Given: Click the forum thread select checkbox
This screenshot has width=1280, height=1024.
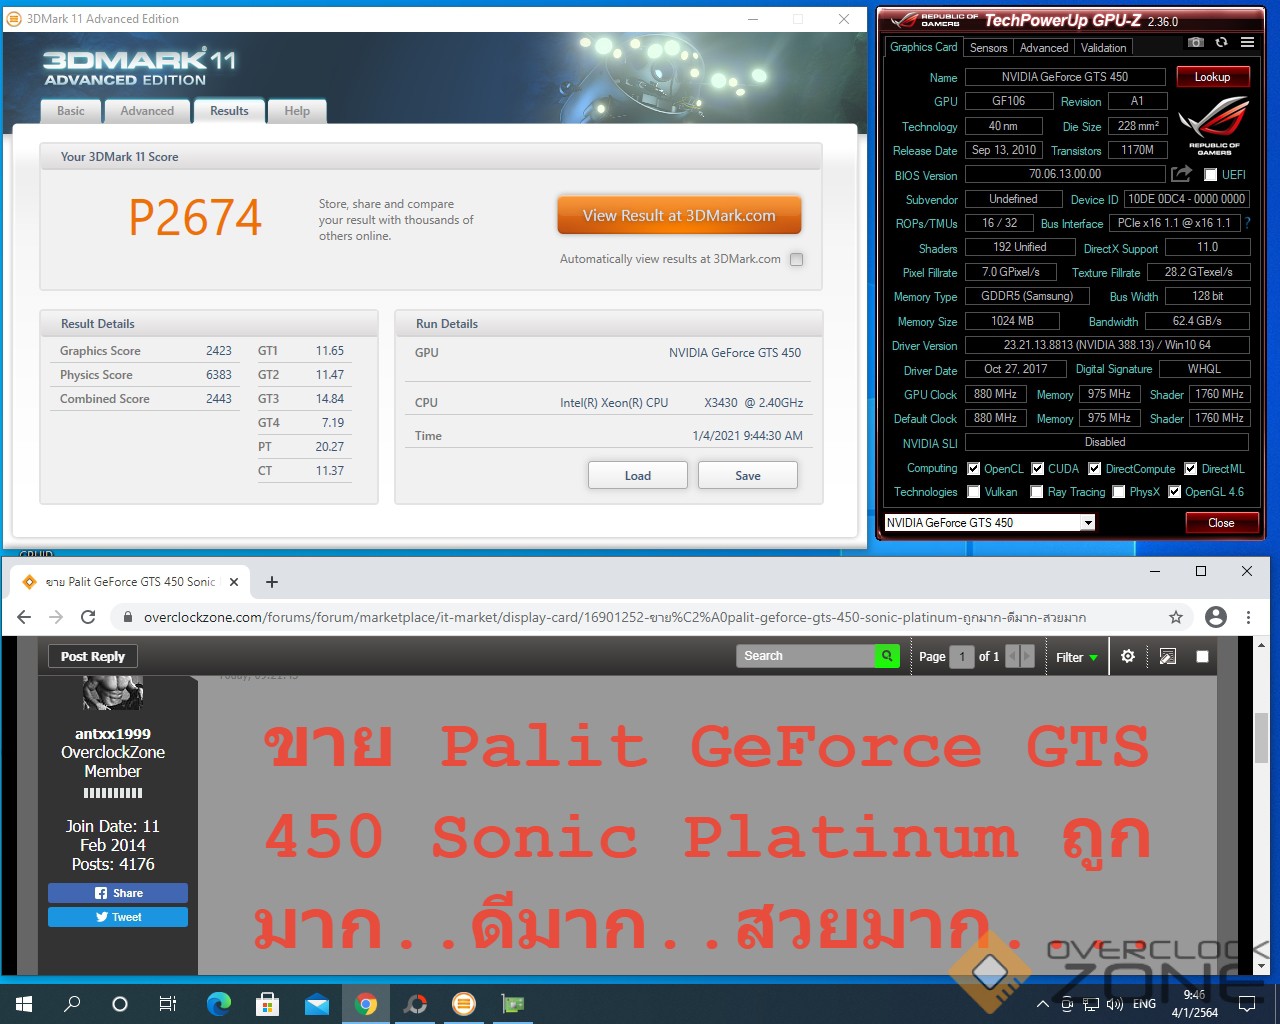Looking at the screenshot, I should (x=1202, y=656).
